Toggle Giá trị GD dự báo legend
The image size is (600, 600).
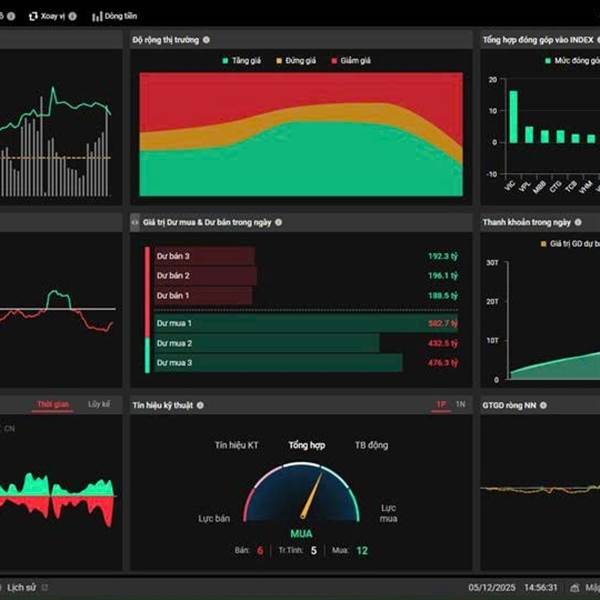pos(570,244)
